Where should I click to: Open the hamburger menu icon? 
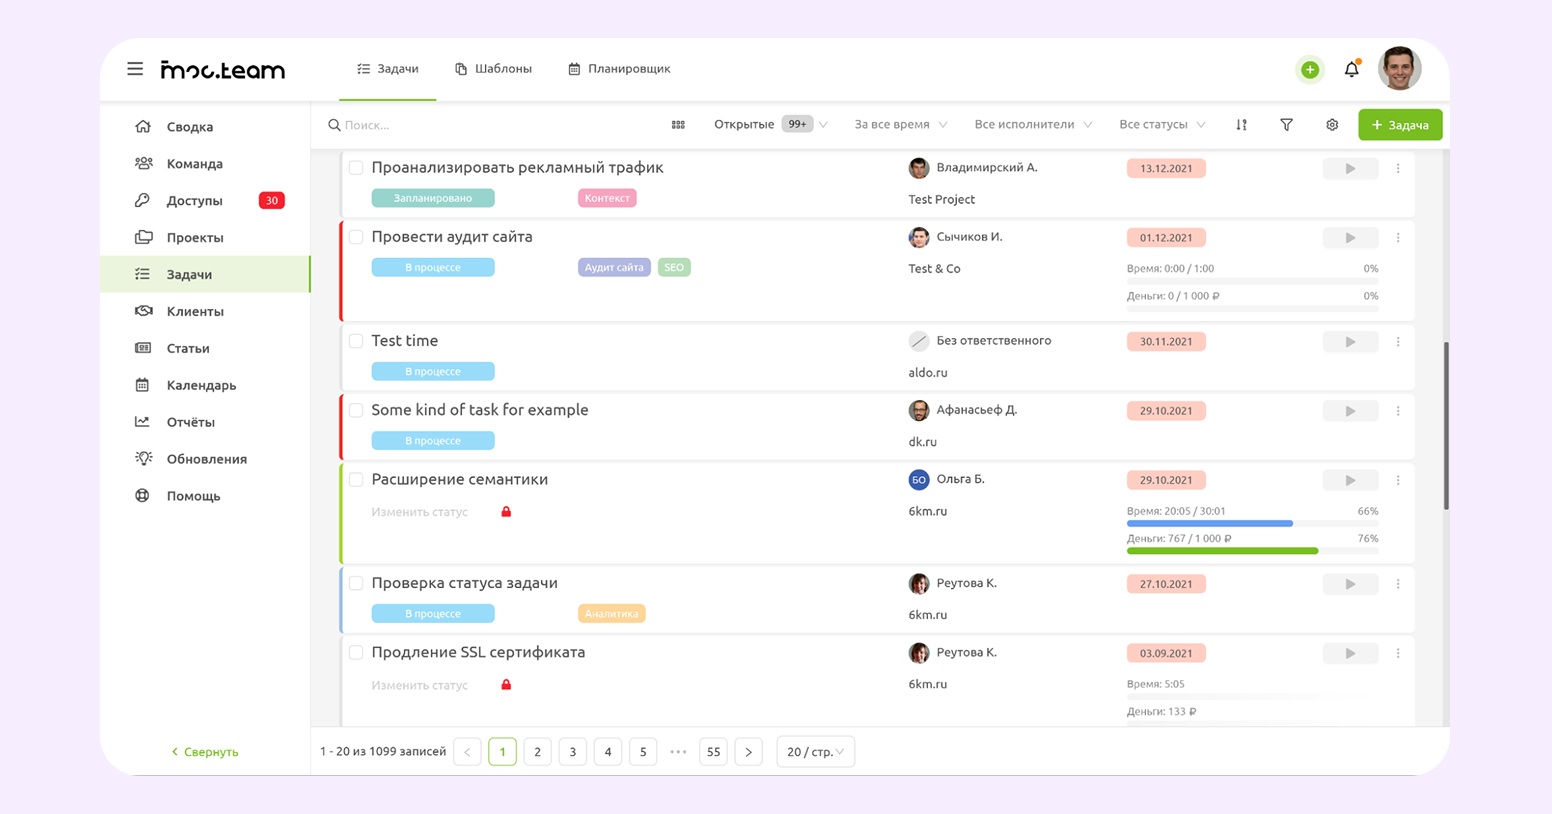click(x=135, y=69)
